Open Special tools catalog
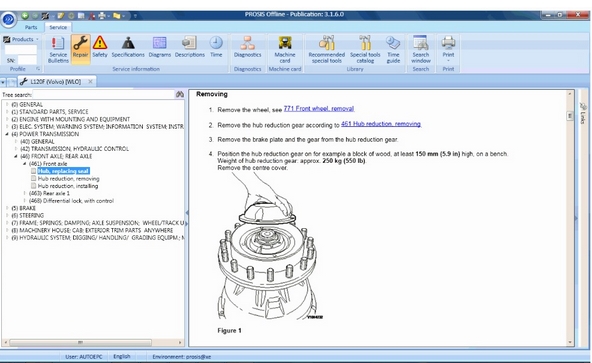Viewport: 592px width, 363px height. 365,49
